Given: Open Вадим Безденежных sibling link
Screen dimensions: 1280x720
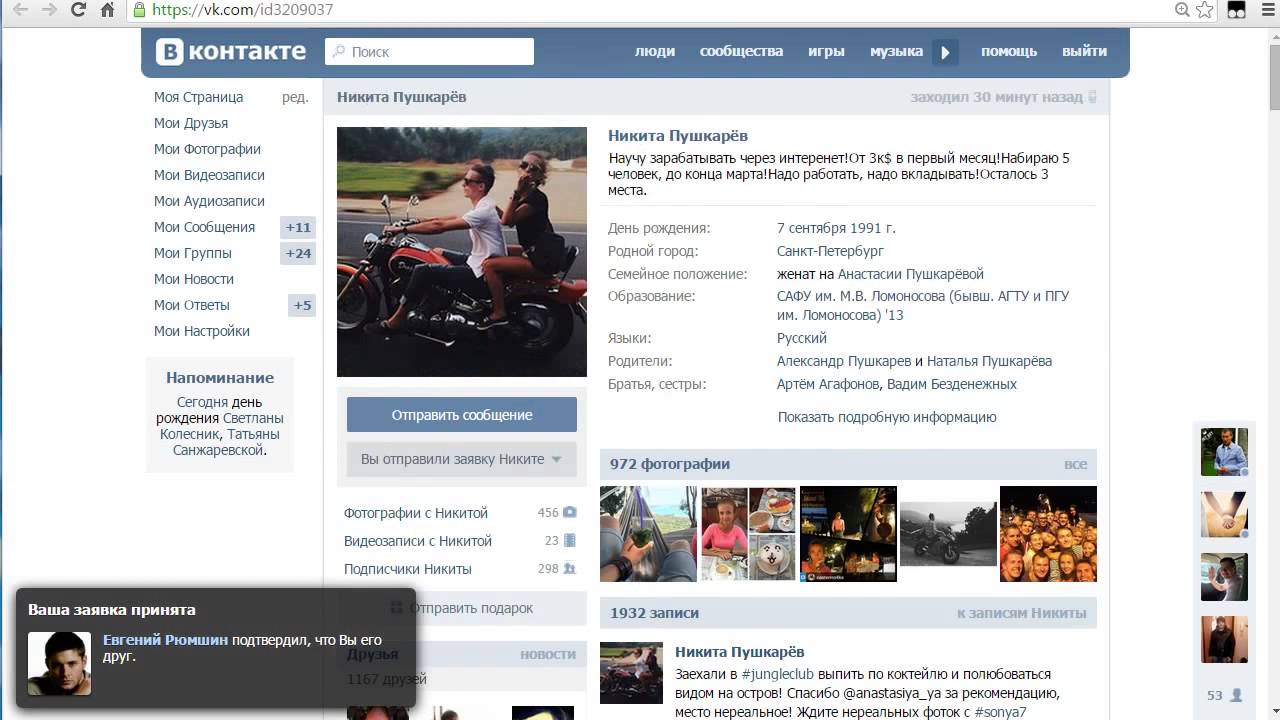Looking at the screenshot, I should pos(951,384).
